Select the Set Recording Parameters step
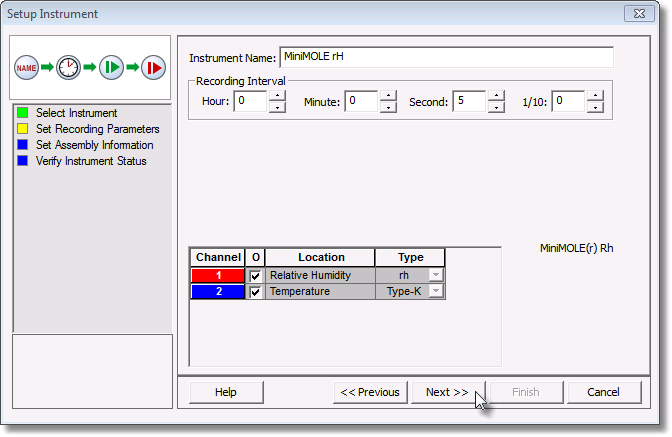 [98, 129]
